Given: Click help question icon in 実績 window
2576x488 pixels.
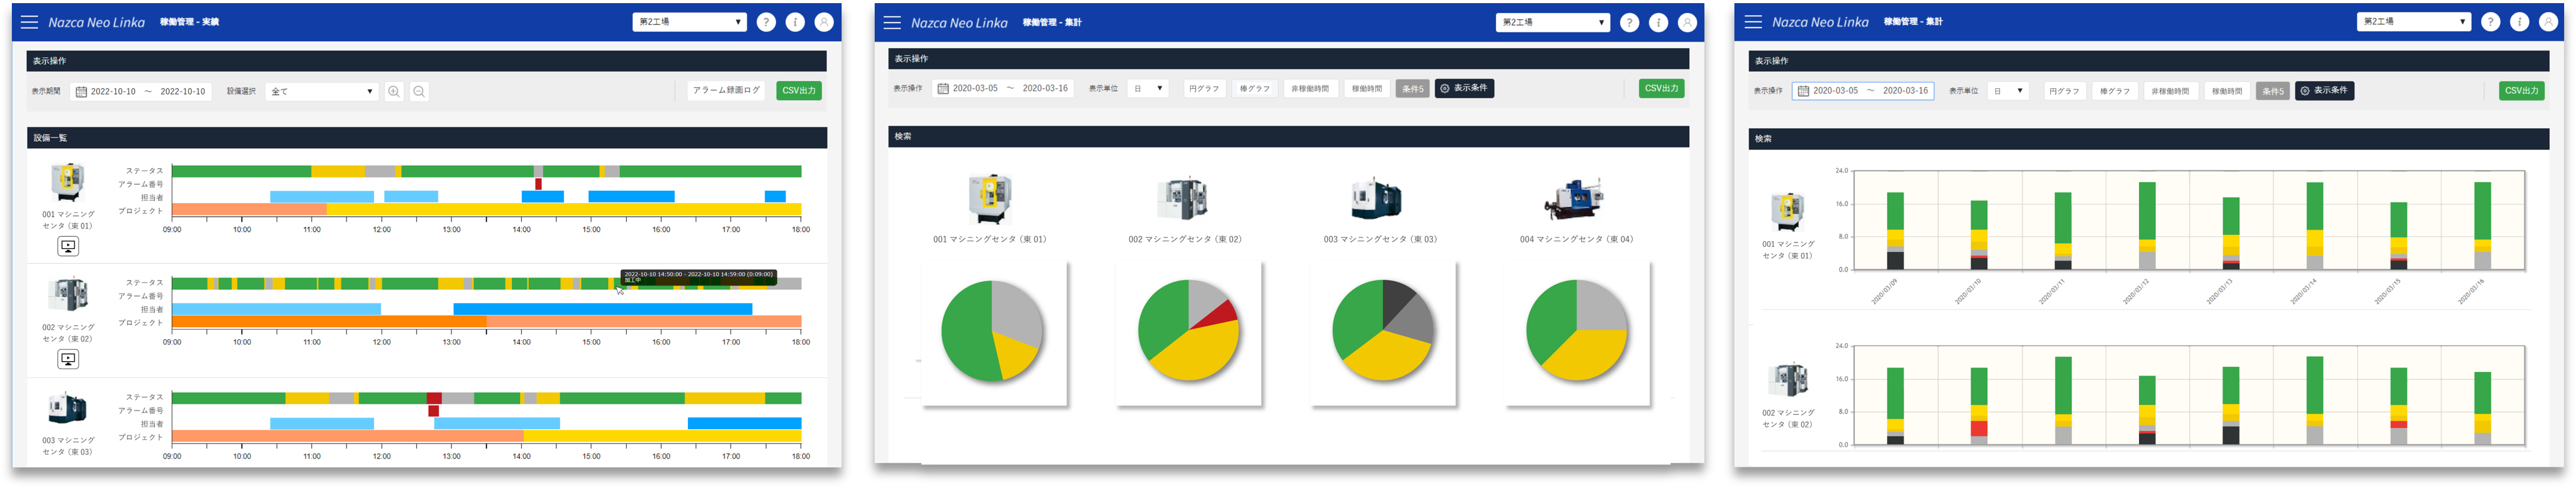Looking at the screenshot, I should point(766,22).
